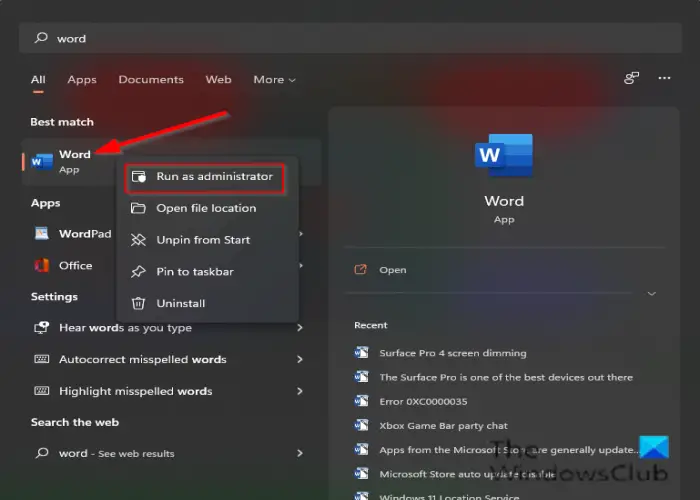Click the Run as administrator shield icon

point(139,176)
